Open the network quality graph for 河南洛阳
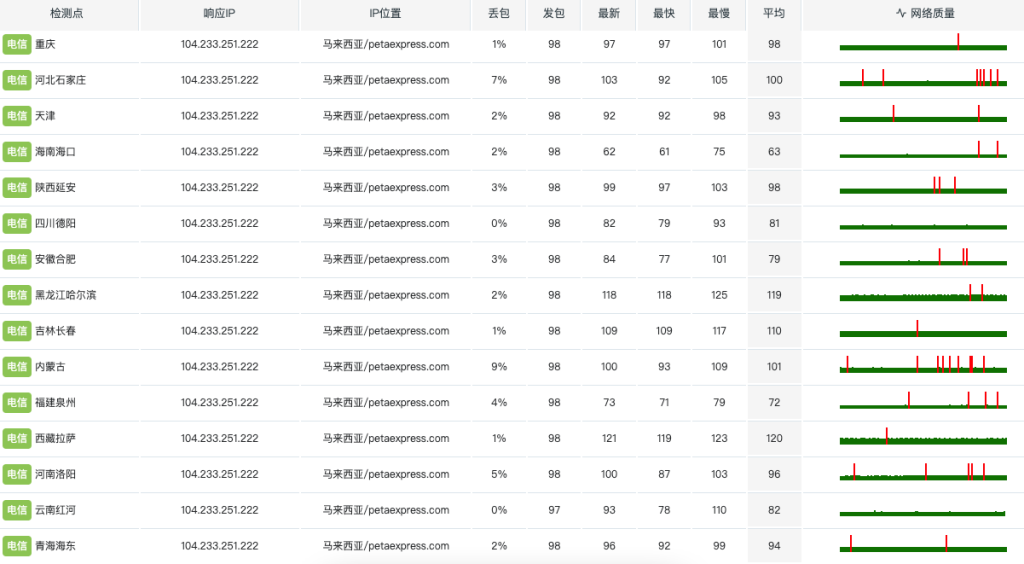 tap(922, 473)
